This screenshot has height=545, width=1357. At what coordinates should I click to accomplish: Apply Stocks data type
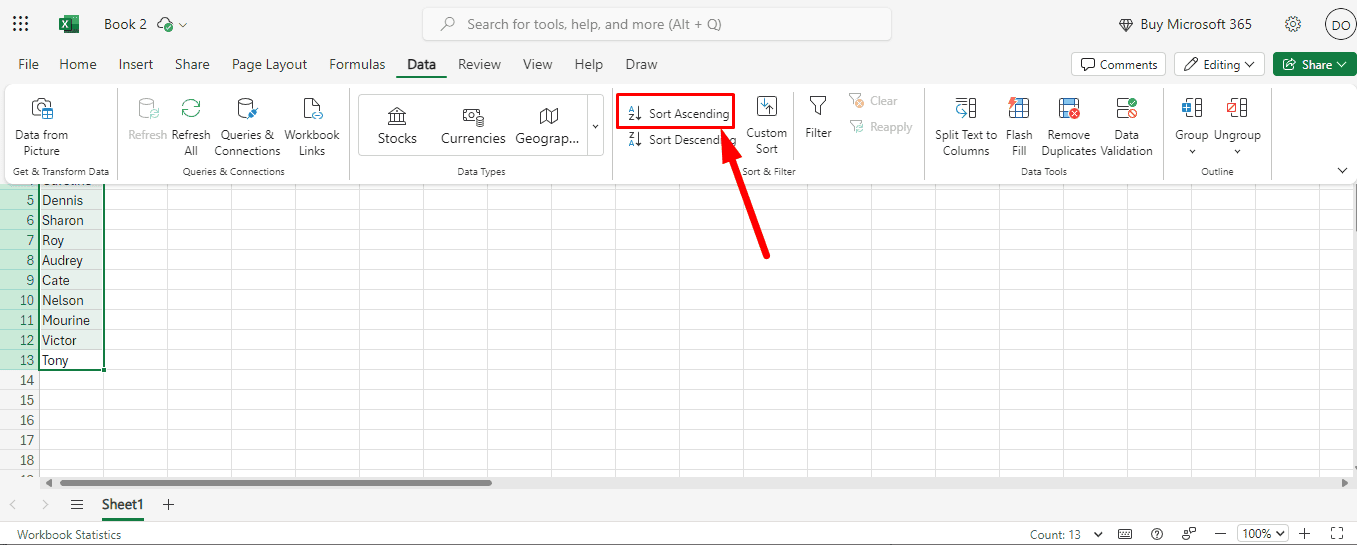click(397, 126)
